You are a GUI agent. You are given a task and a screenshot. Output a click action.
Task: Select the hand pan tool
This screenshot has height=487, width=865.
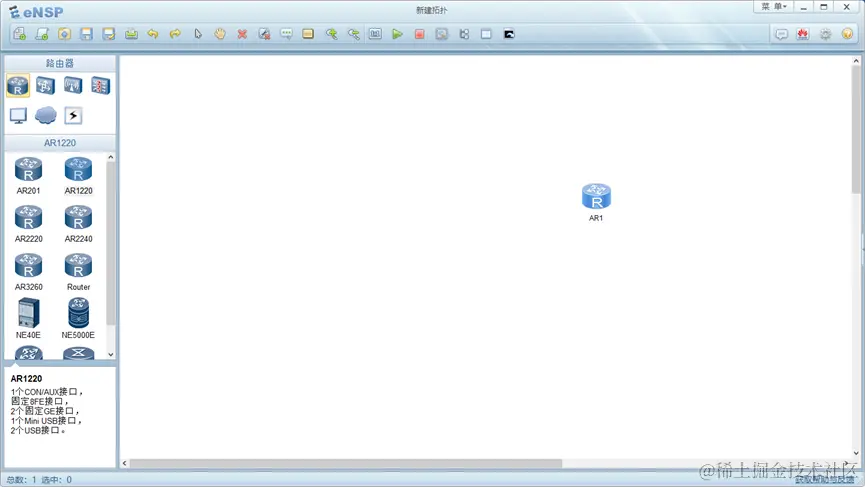tap(220, 34)
